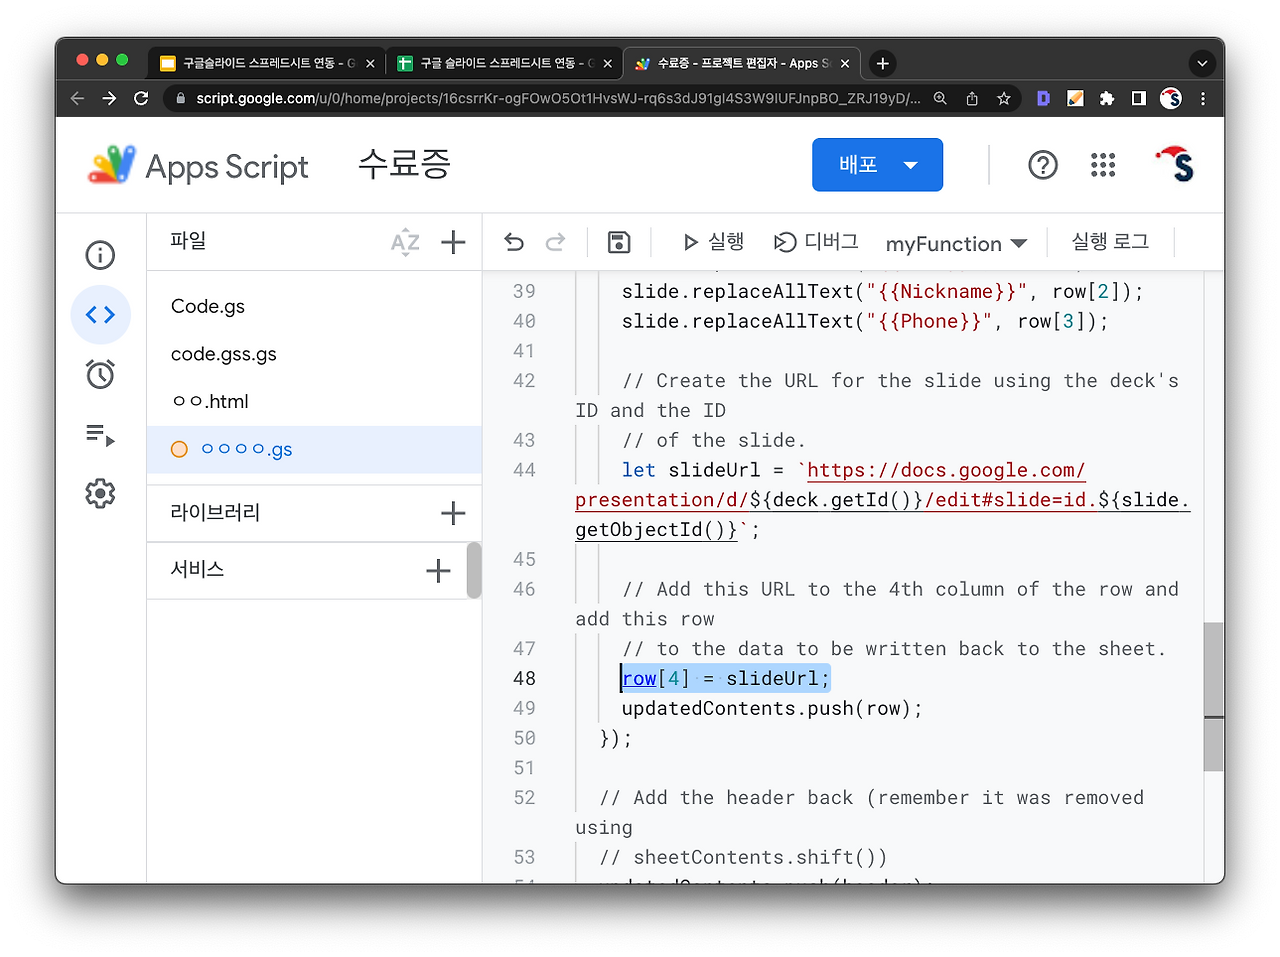
Task: Run the script with 실행 button
Action: pos(713,242)
